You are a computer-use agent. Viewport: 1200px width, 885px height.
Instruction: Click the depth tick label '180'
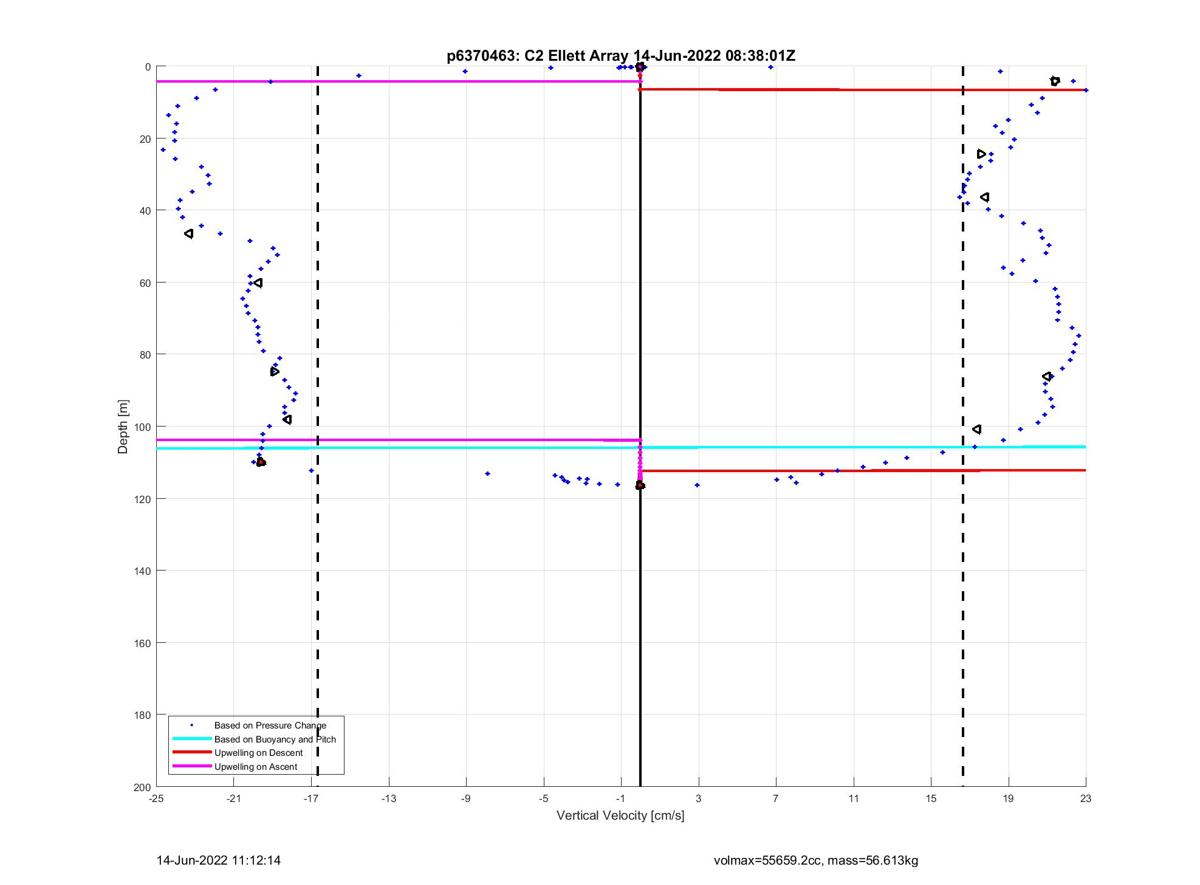[142, 715]
